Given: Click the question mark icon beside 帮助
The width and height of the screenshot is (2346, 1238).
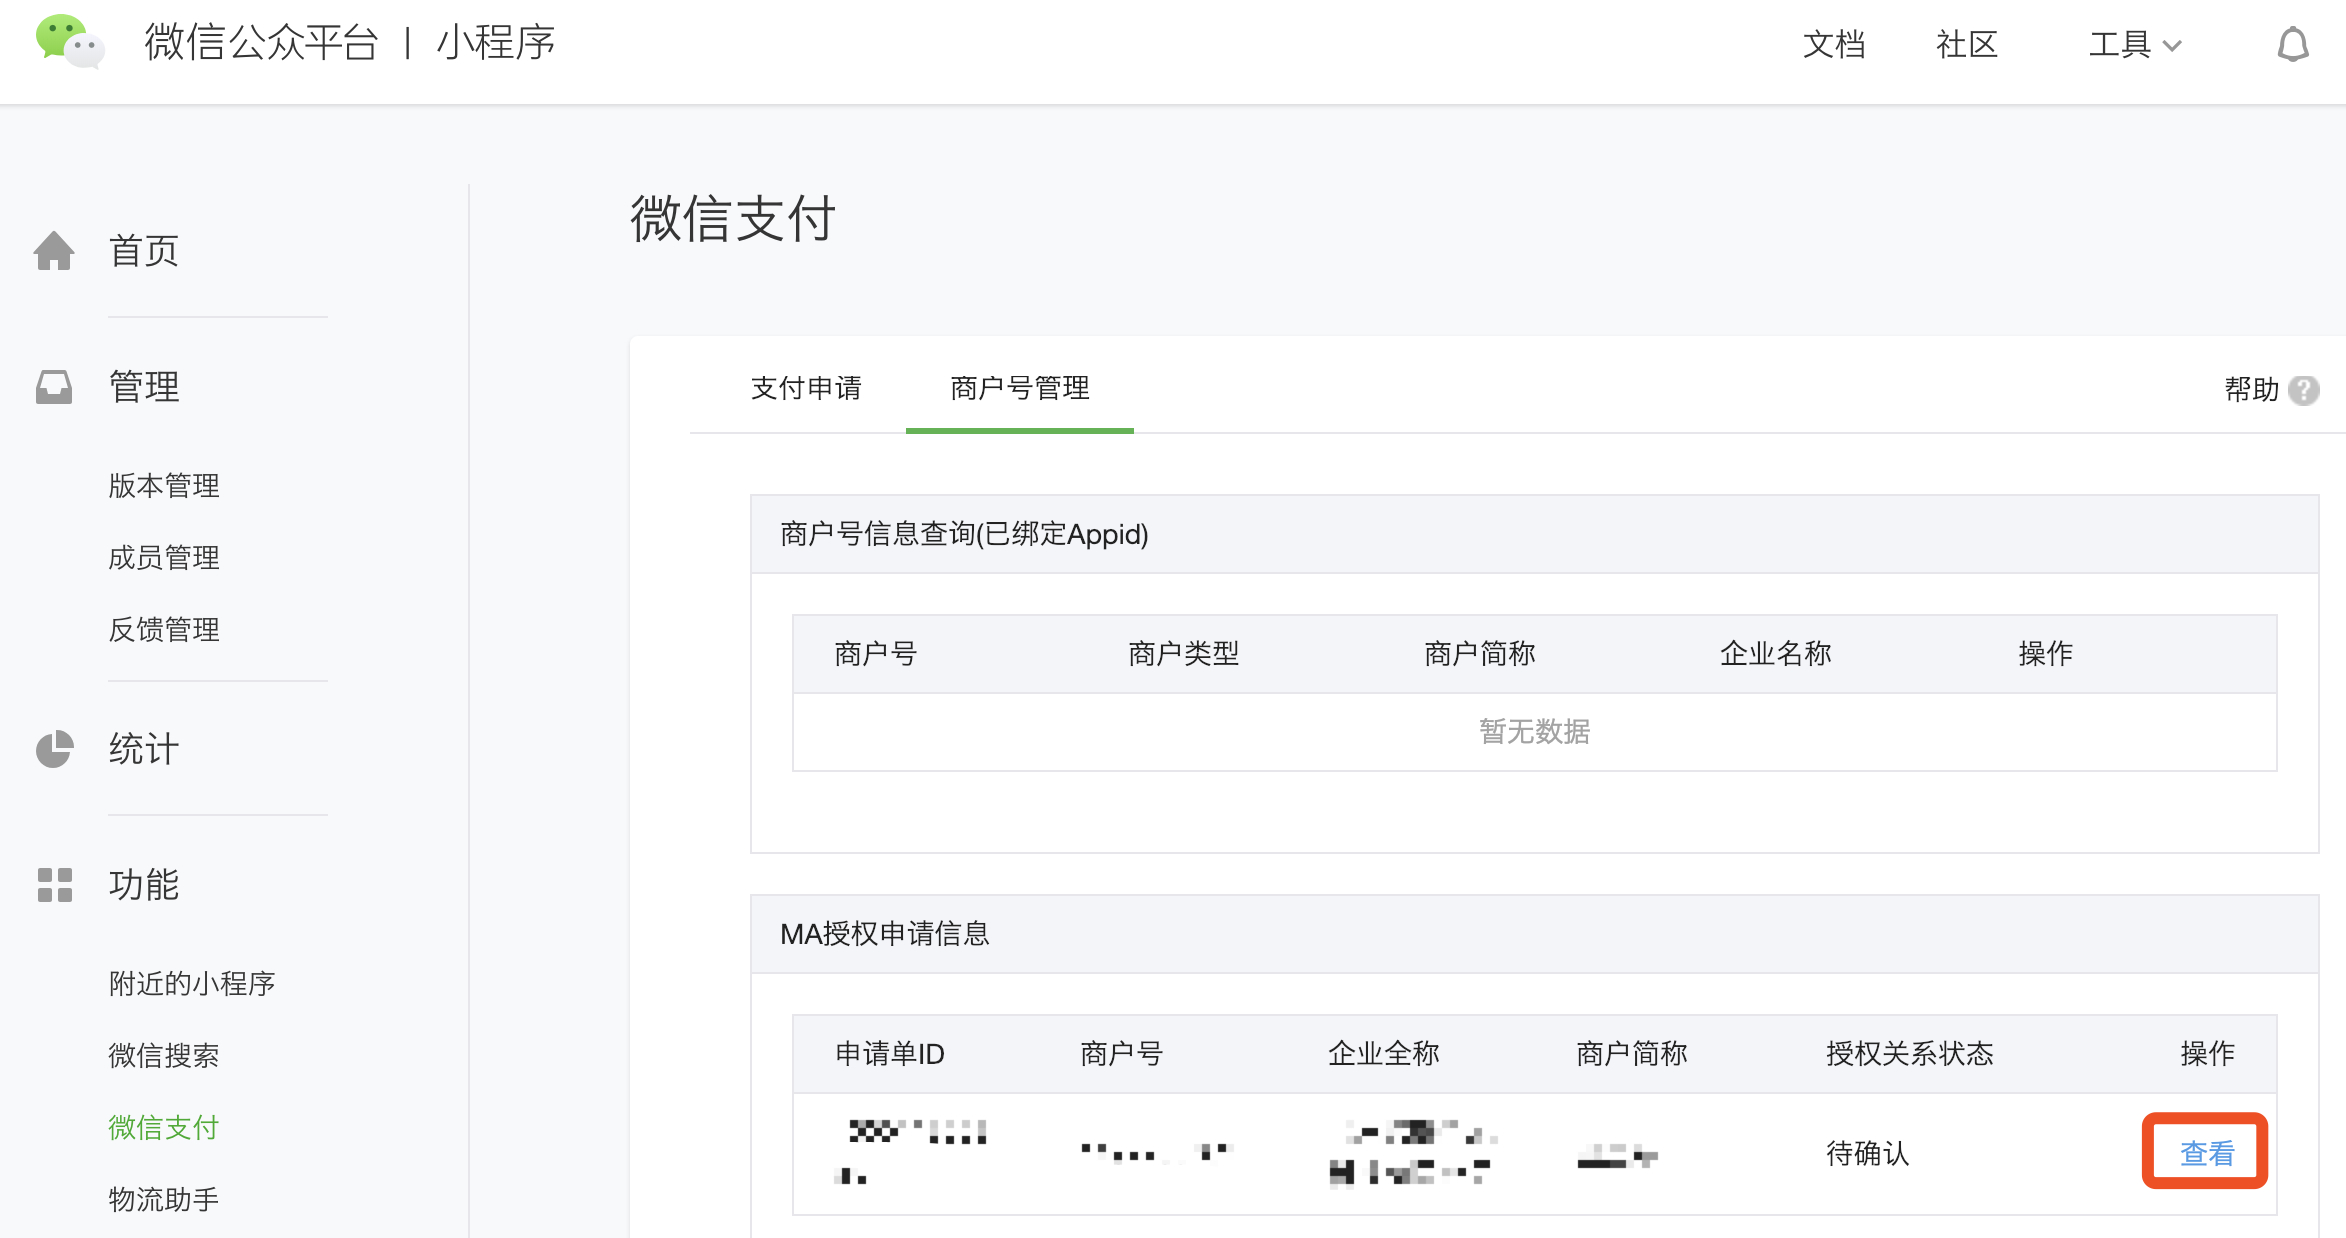Looking at the screenshot, I should [2304, 391].
